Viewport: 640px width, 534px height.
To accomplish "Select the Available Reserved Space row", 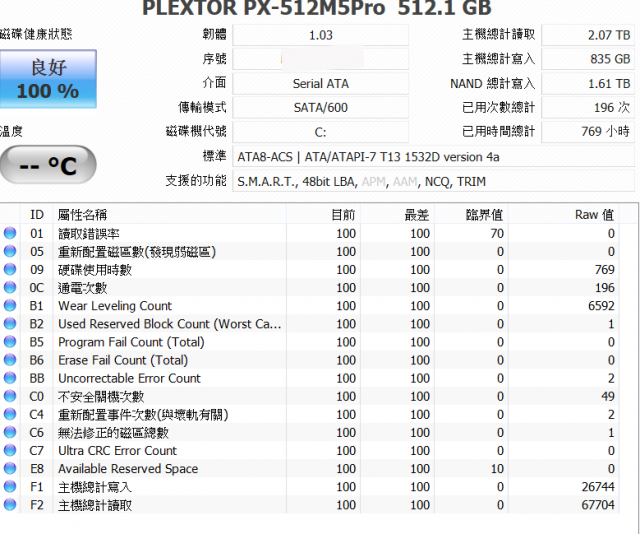I will [x=309, y=468].
